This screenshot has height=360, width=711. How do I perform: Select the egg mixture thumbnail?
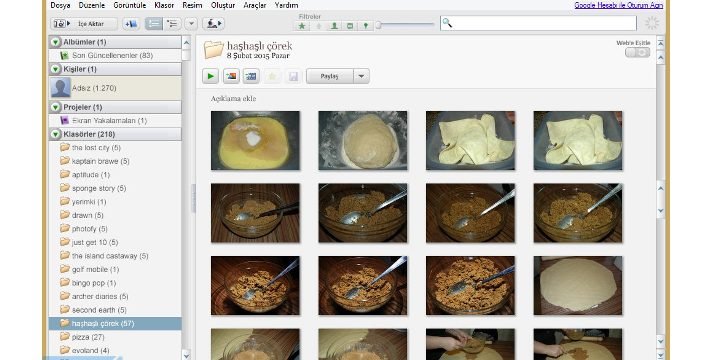tap(255, 141)
